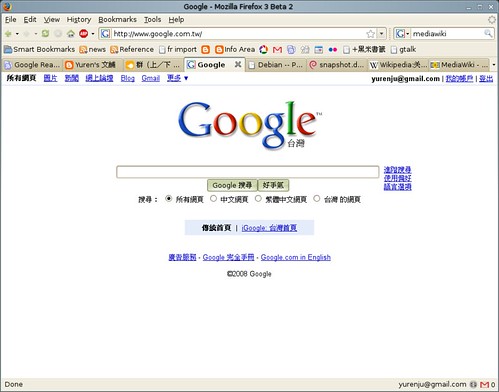499x392 pixels.
Task: Open the Adblock Plus dropdown arrow
Action: (x=93, y=34)
